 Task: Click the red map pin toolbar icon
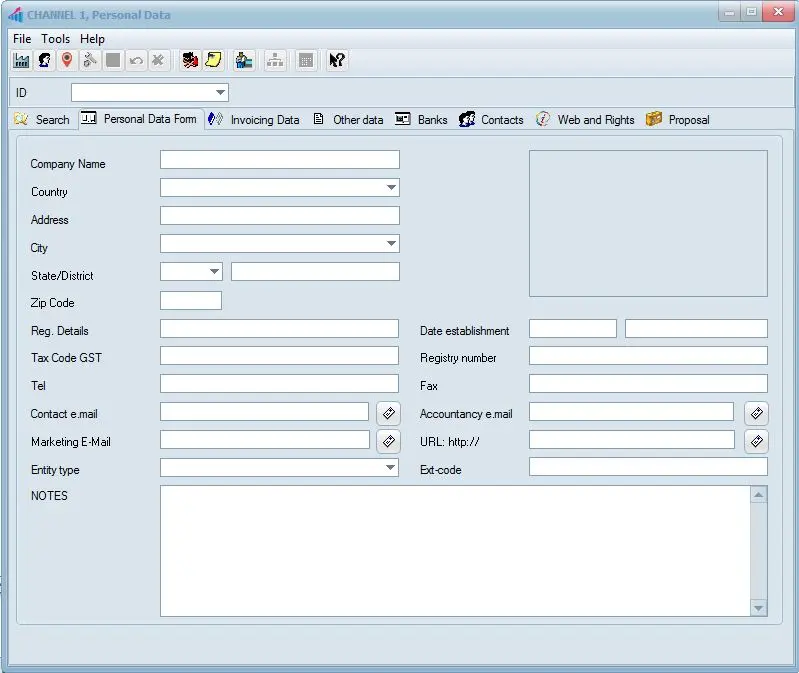tap(67, 61)
